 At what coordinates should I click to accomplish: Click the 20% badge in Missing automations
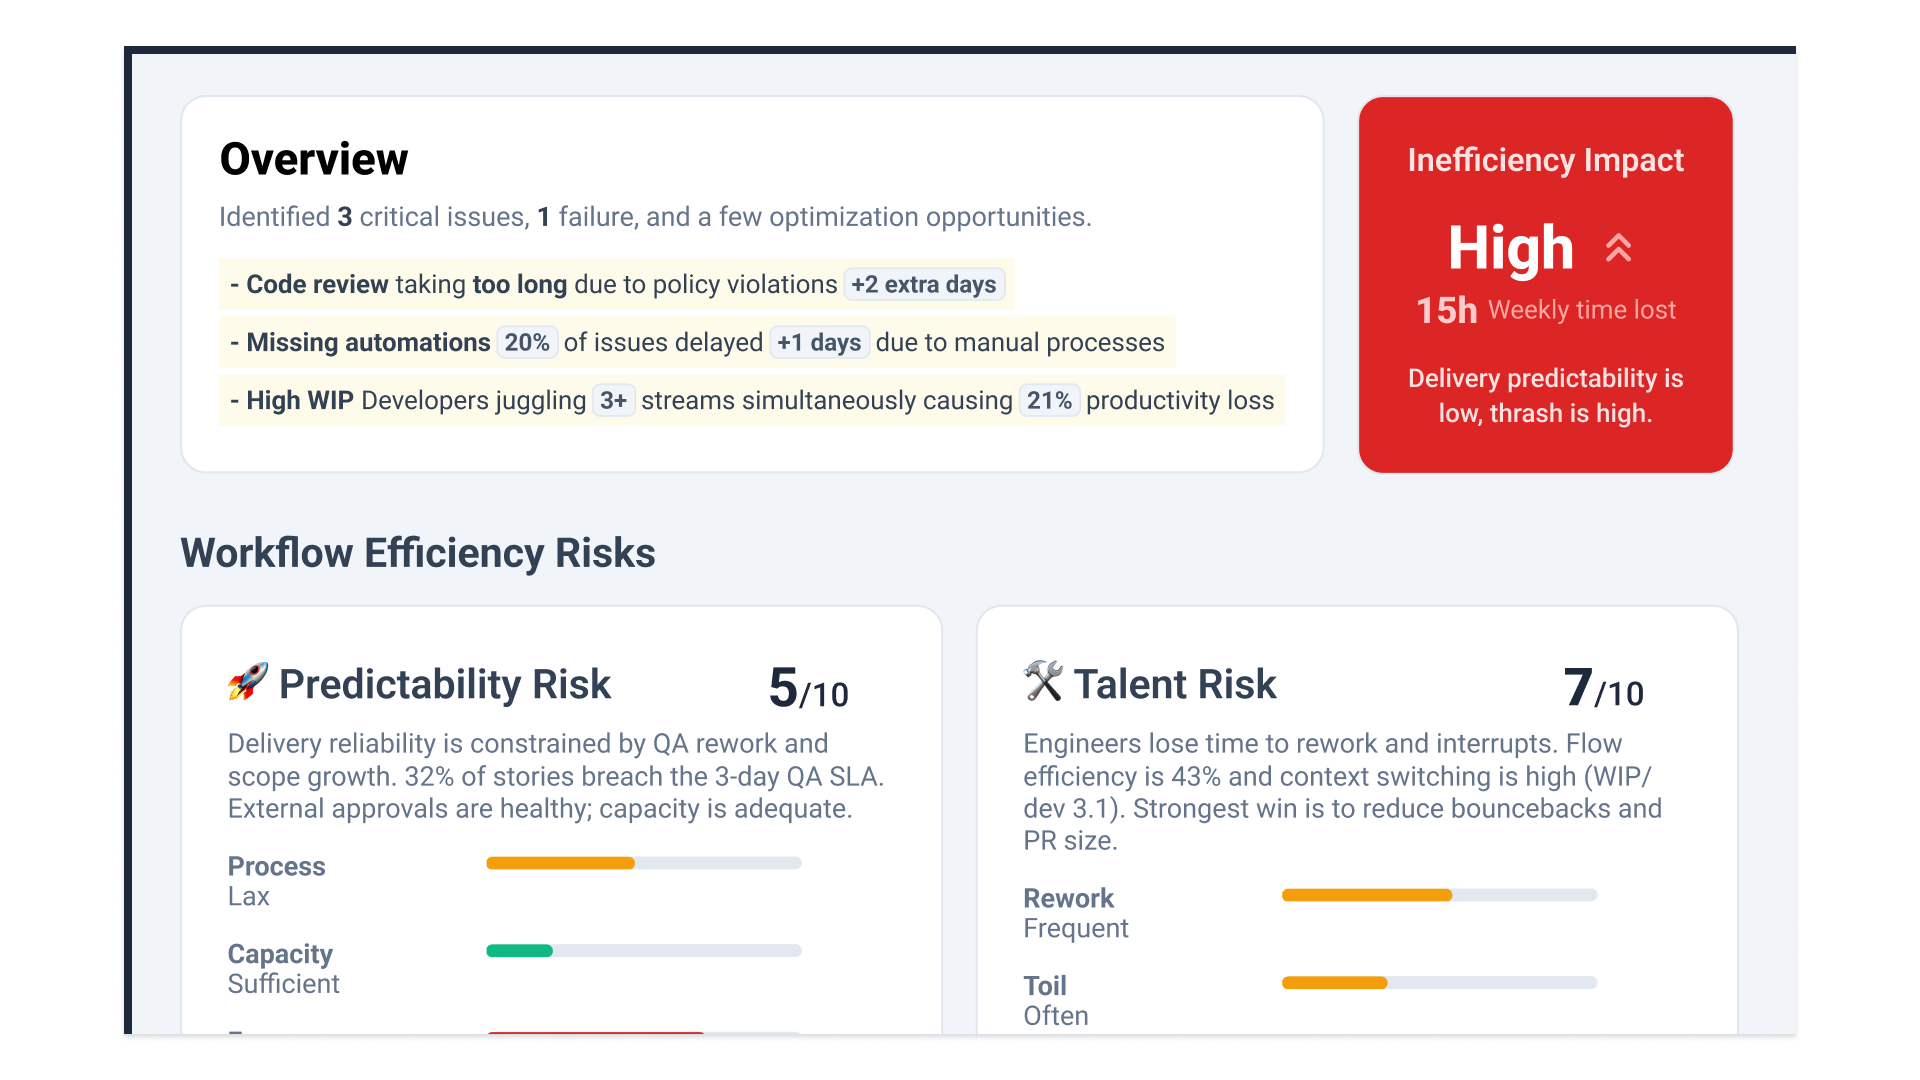pyautogui.click(x=527, y=343)
